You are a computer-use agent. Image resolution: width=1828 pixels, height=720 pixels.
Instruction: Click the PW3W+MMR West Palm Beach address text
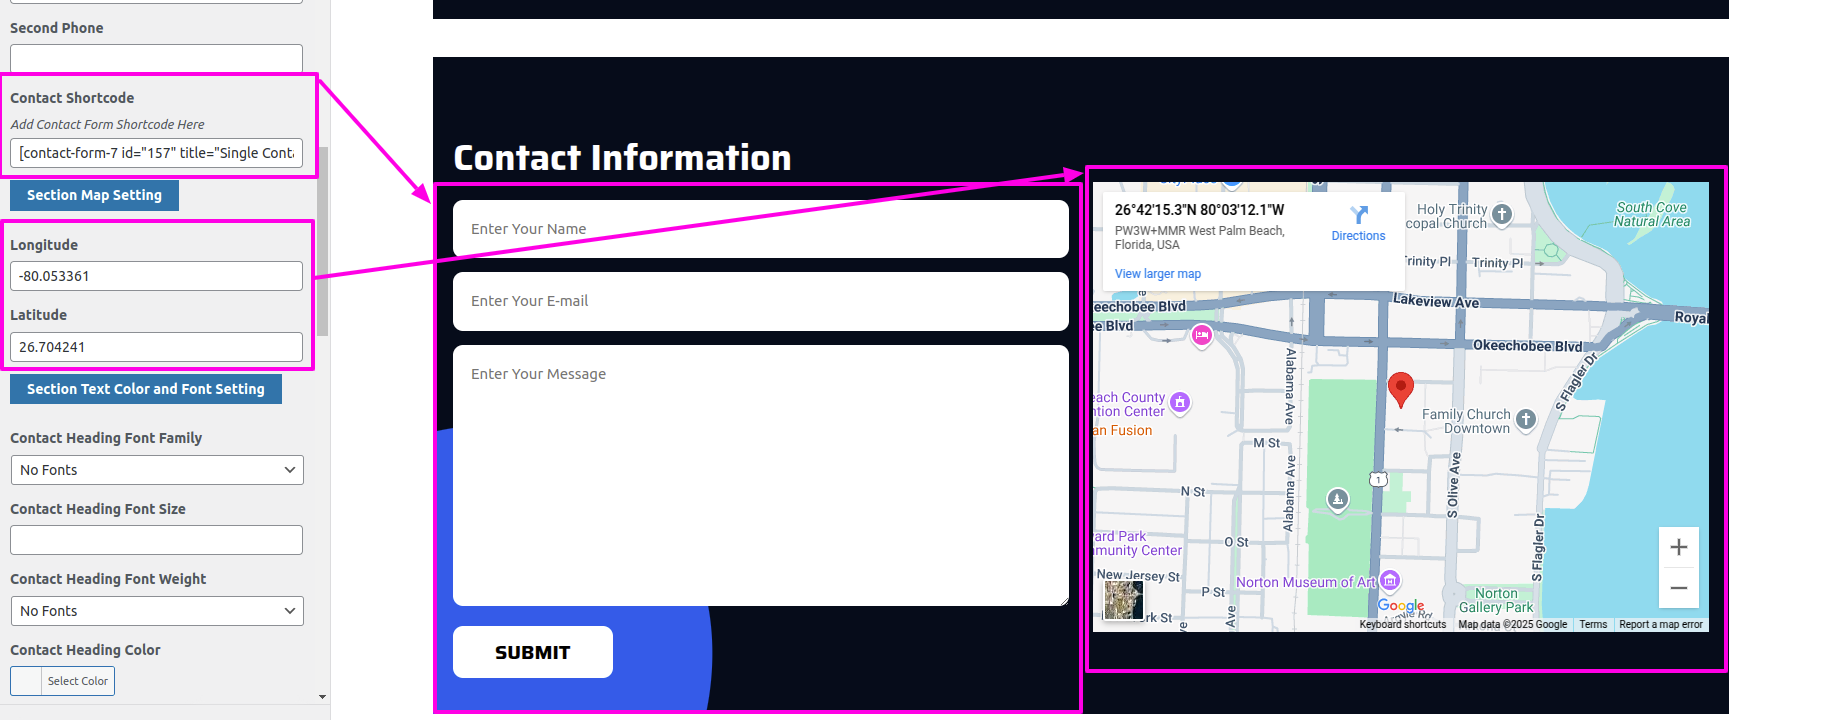[1200, 238]
